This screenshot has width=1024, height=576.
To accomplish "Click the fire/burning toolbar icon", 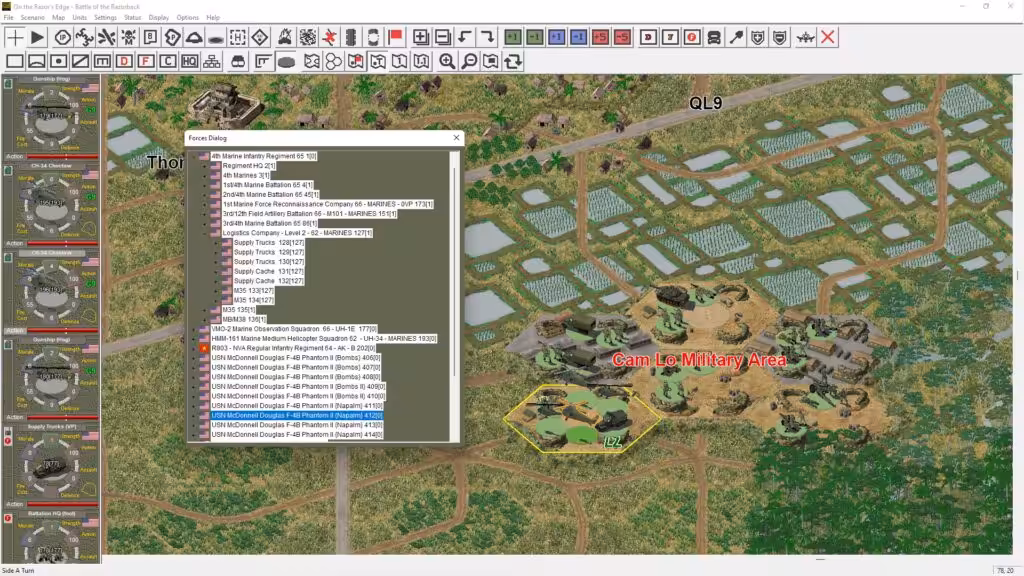I will (x=285, y=37).
